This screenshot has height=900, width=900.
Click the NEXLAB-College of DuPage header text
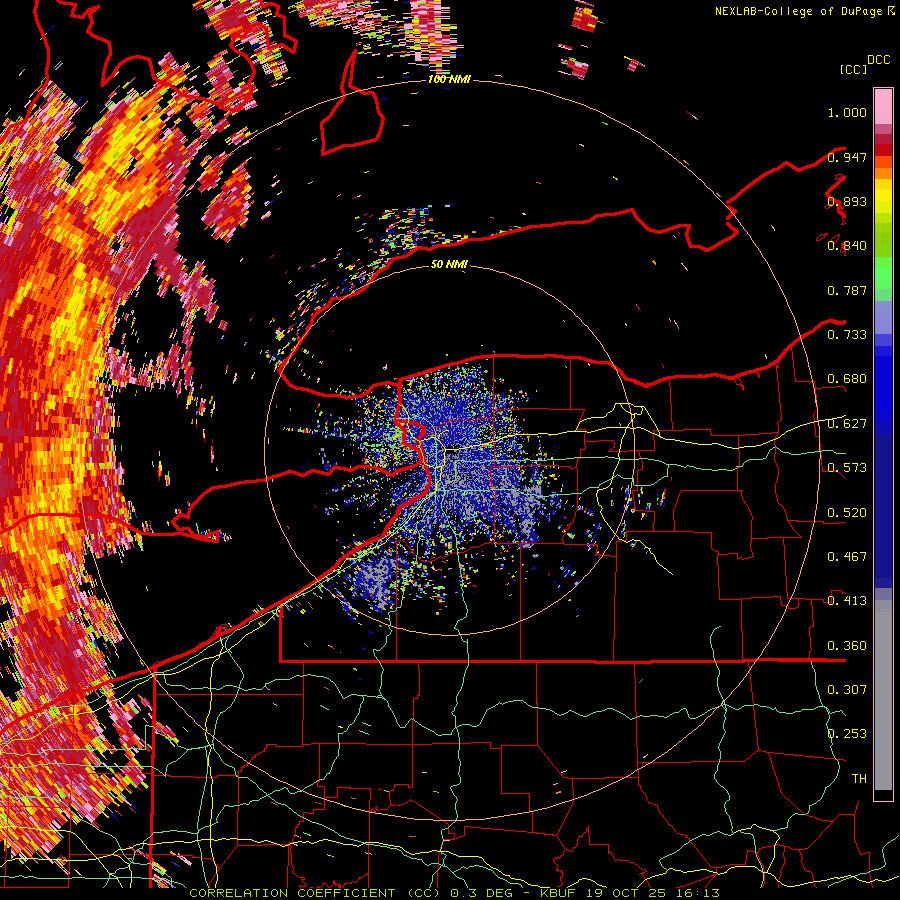pyautogui.click(x=800, y=11)
